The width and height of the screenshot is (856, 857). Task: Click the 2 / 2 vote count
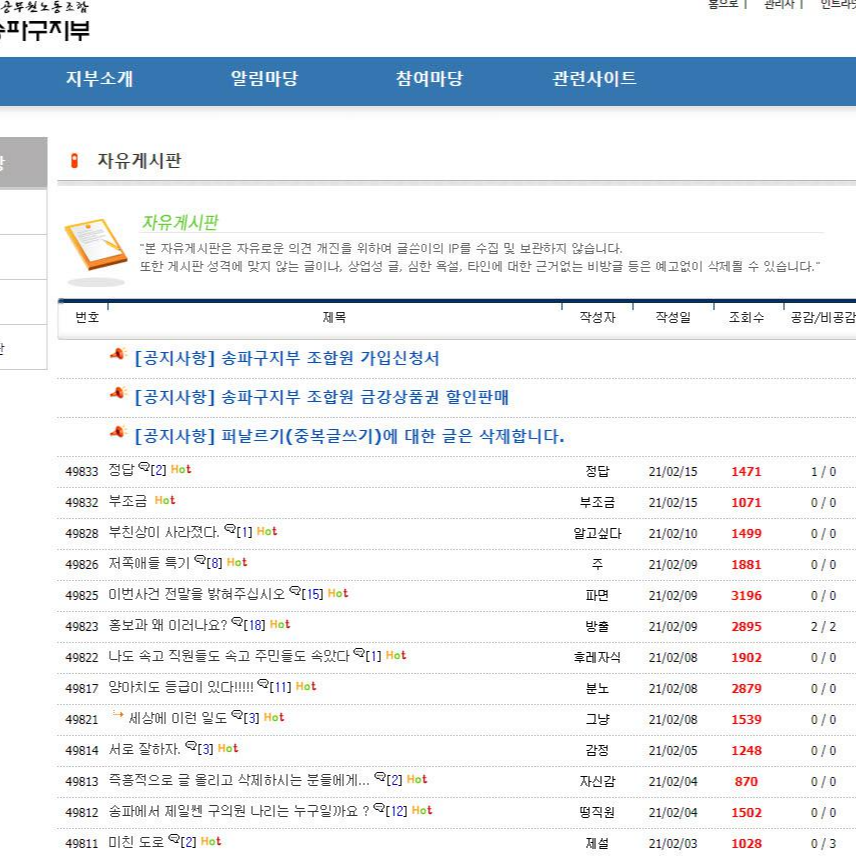click(823, 627)
